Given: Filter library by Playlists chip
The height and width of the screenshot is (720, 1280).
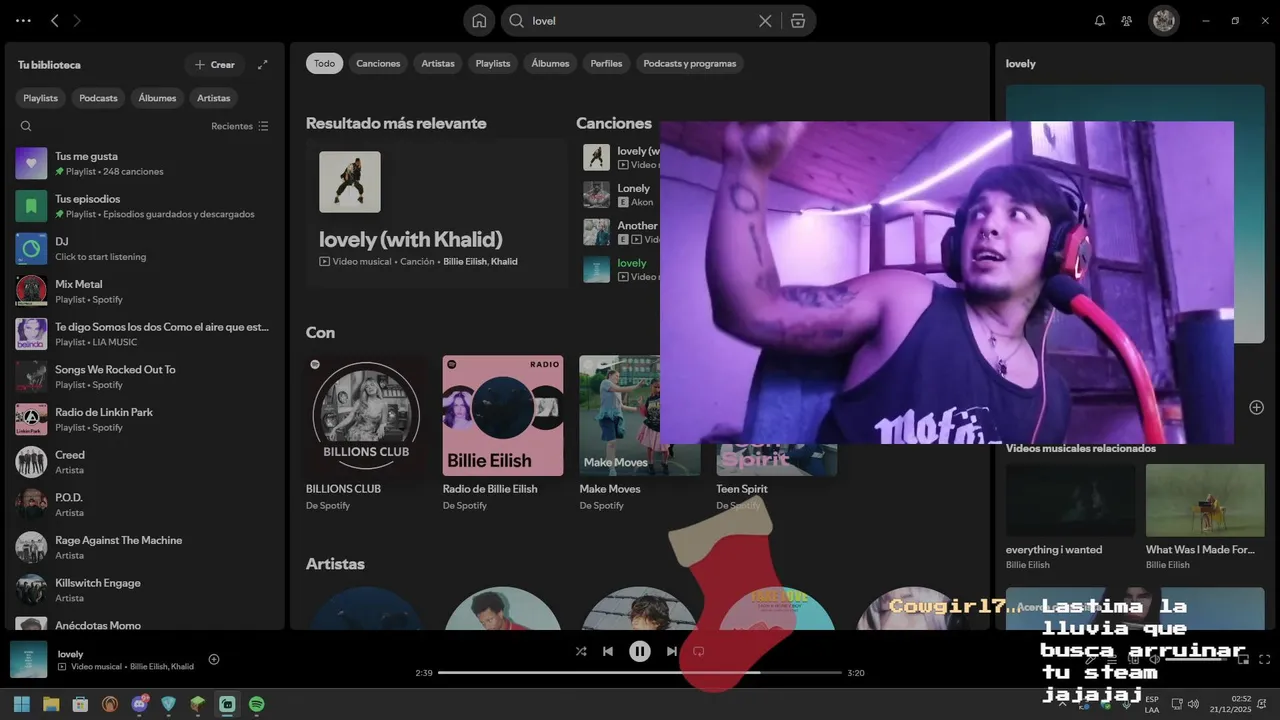Looking at the screenshot, I should (x=41, y=98).
